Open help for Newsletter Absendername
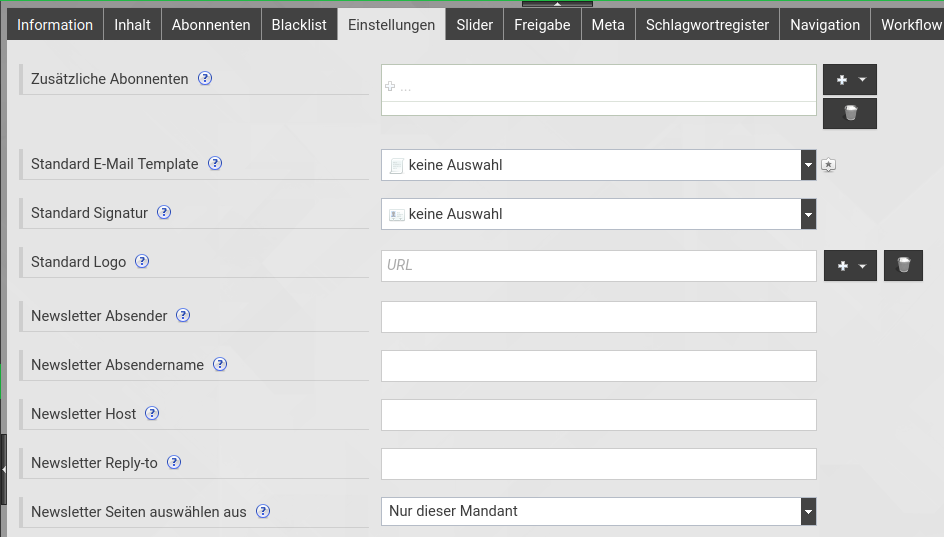 click(220, 364)
